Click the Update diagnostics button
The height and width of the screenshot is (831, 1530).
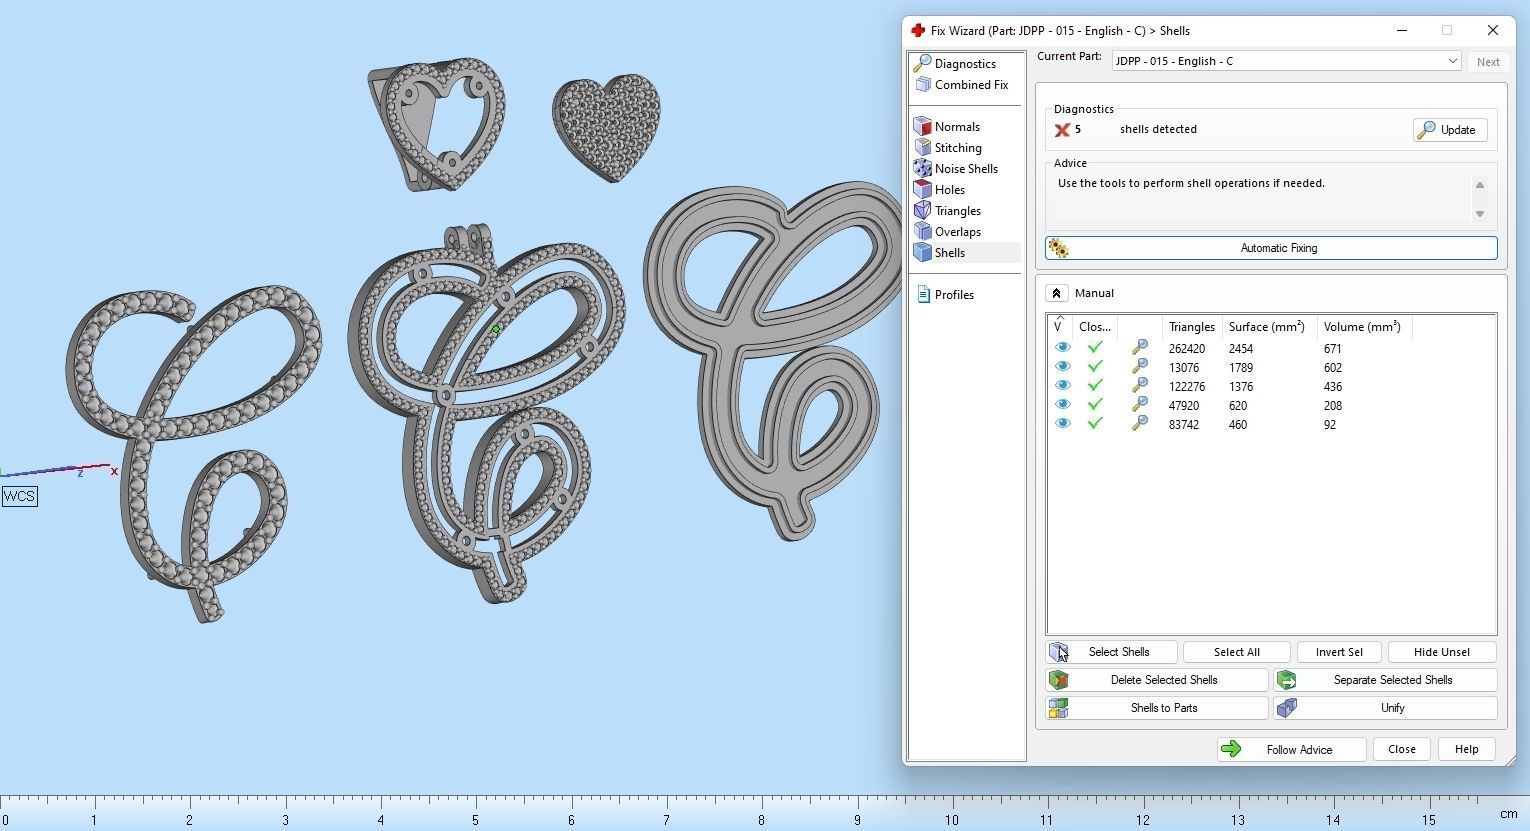pos(1450,130)
